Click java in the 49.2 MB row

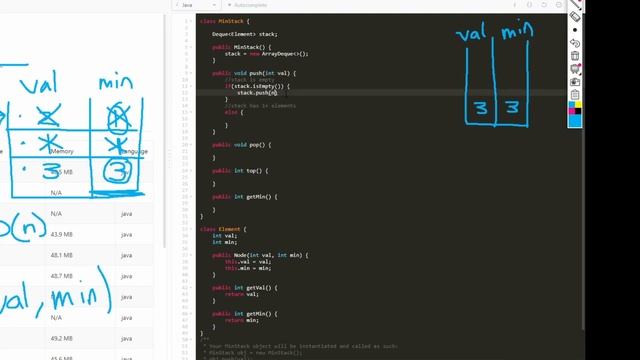(127, 338)
